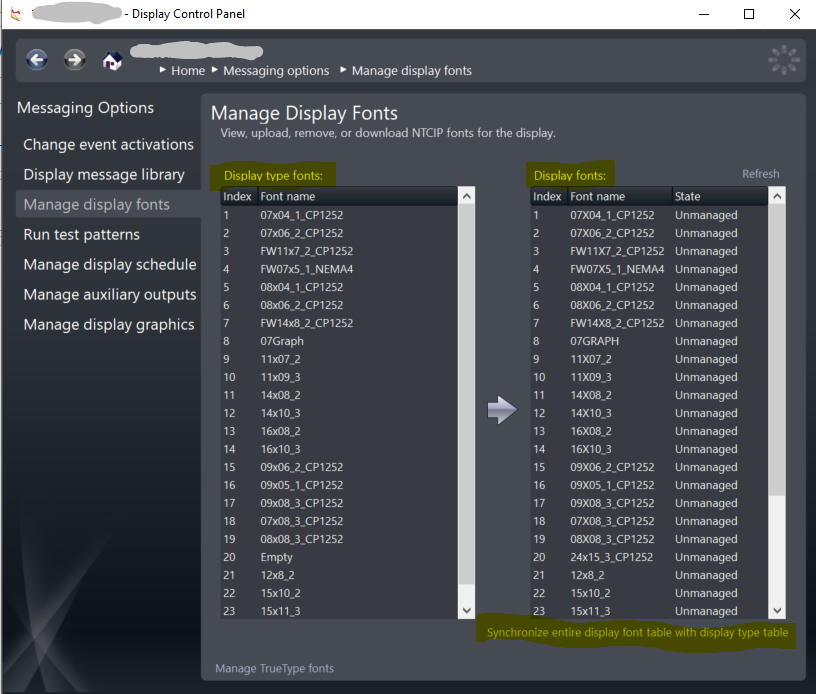Click the back navigation arrow icon
Image resolution: width=816 pixels, height=694 pixels.
tap(37, 60)
